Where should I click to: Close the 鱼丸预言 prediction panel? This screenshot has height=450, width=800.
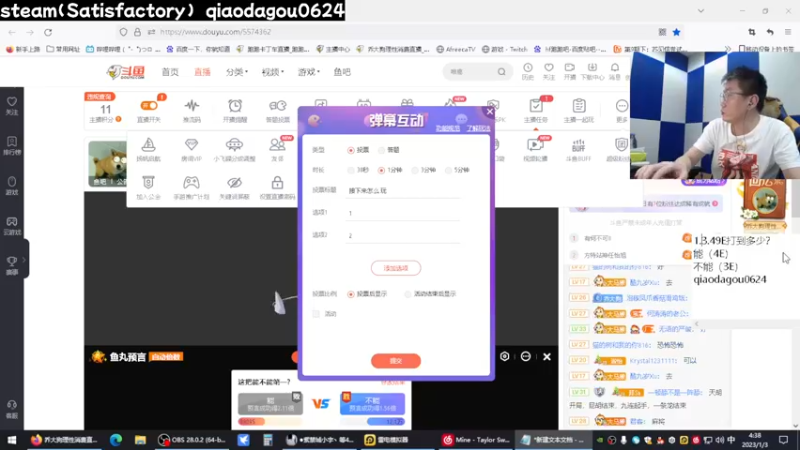(547, 357)
